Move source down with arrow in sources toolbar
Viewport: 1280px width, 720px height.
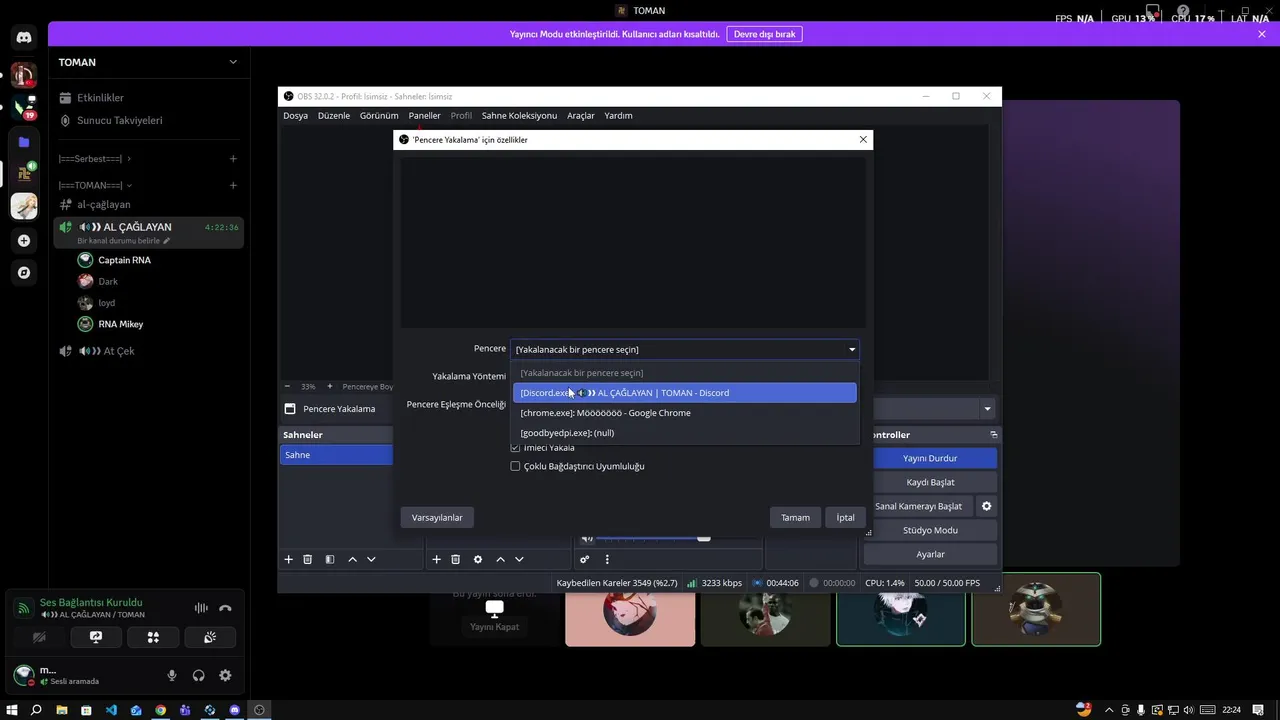coord(519,559)
